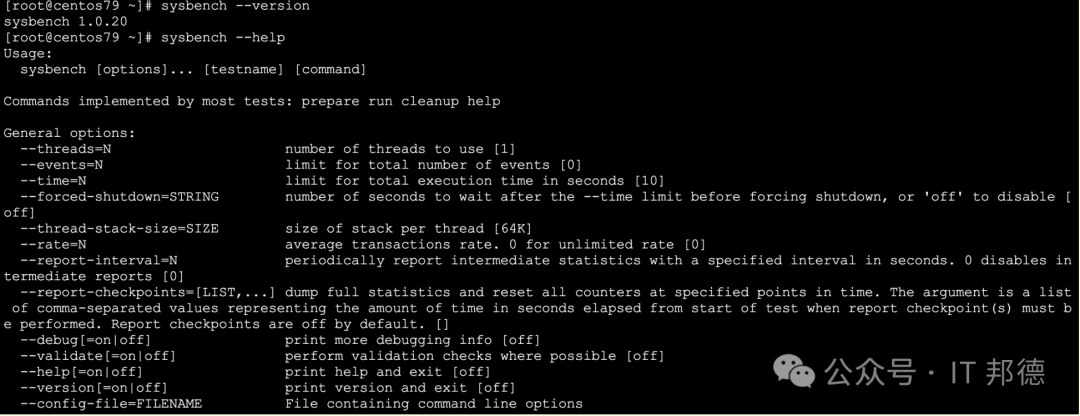Click the --debug[=on|off] option
Screen dimensions: 1080x416
[85, 340]
